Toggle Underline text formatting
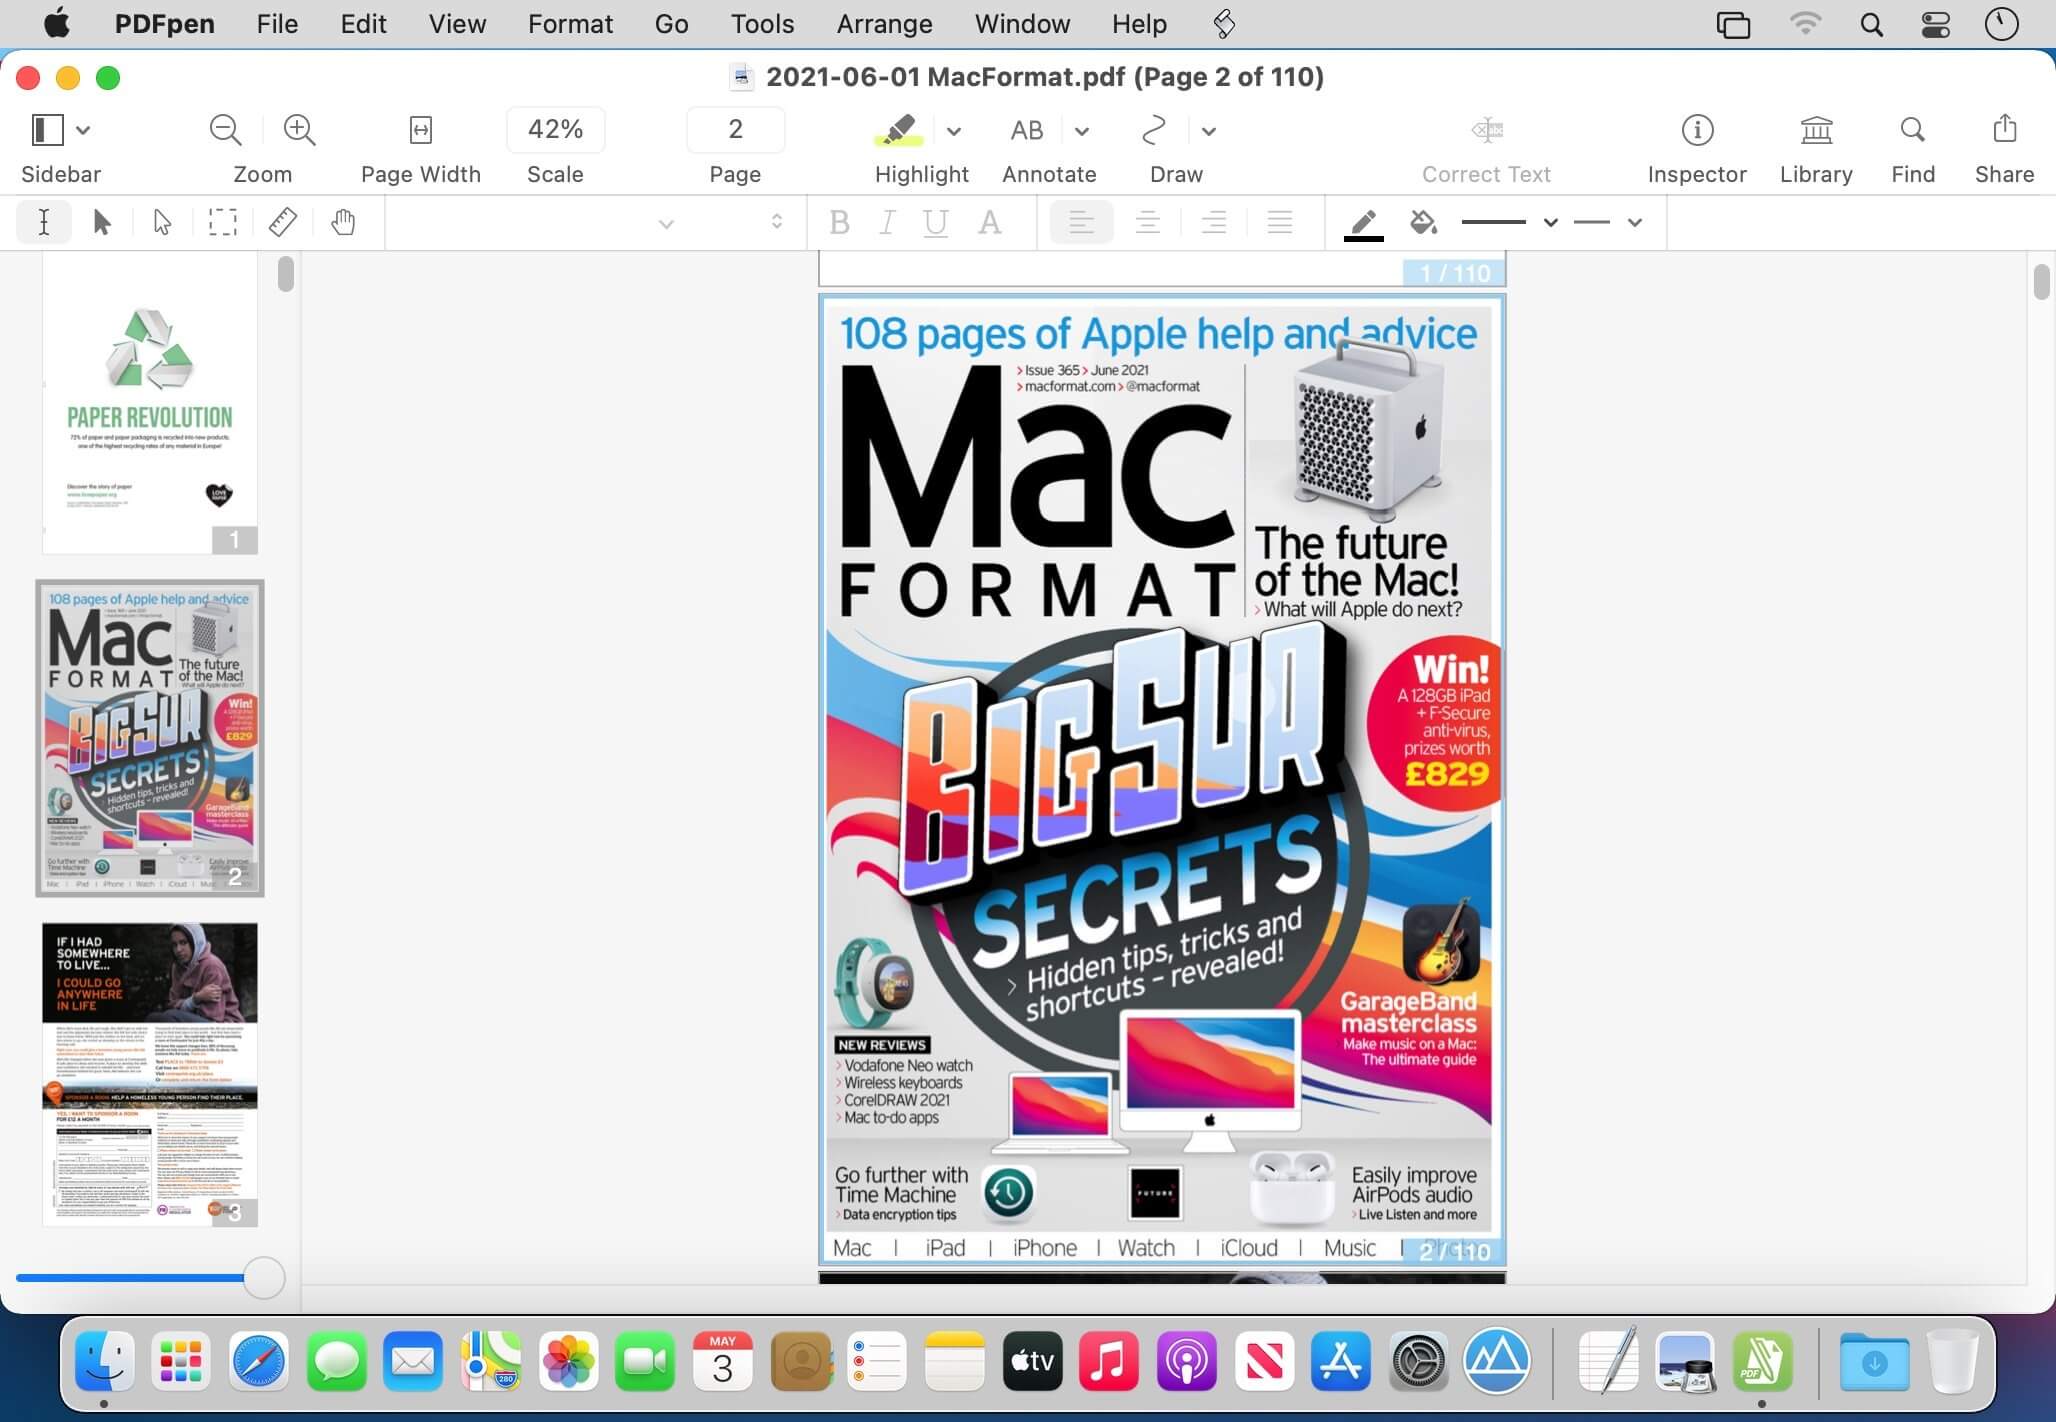This screenshot has width=2056, height=1422. pos(936,222)
